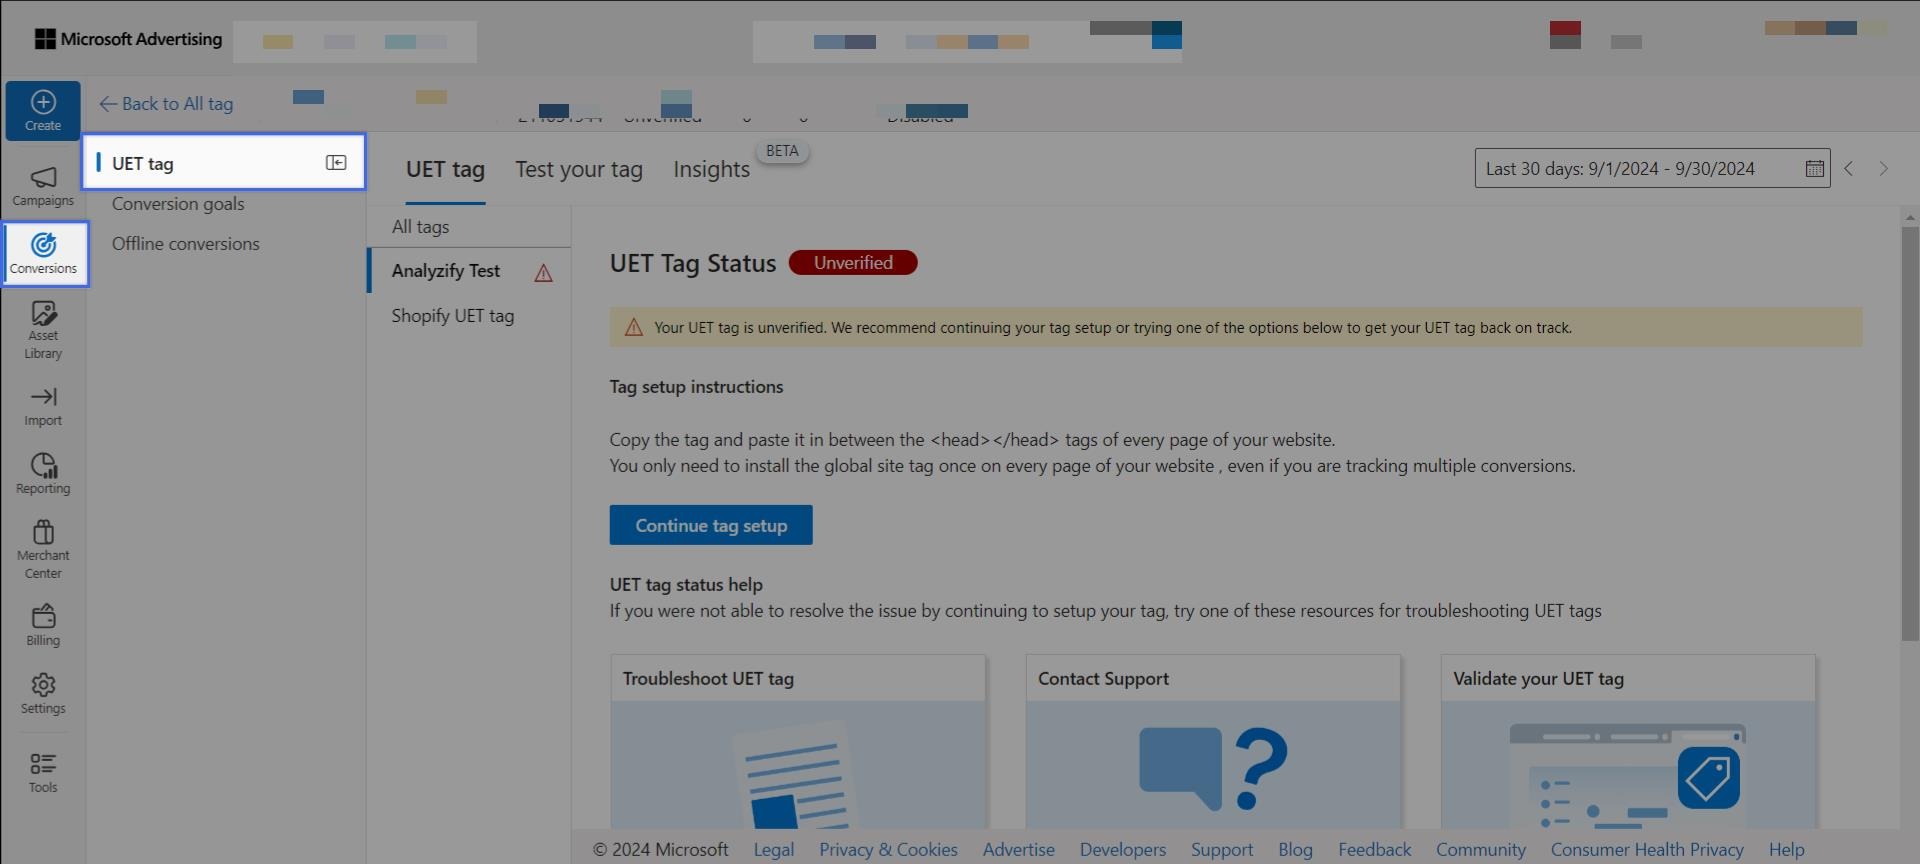
Task: Open Billing wallet icon
Action: [43, 616]
